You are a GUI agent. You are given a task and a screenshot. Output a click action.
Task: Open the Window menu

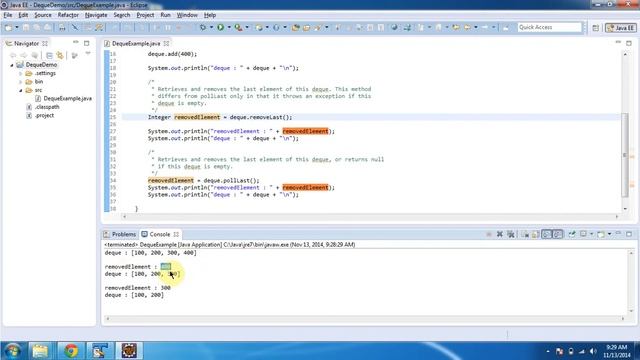pos(187,15)
